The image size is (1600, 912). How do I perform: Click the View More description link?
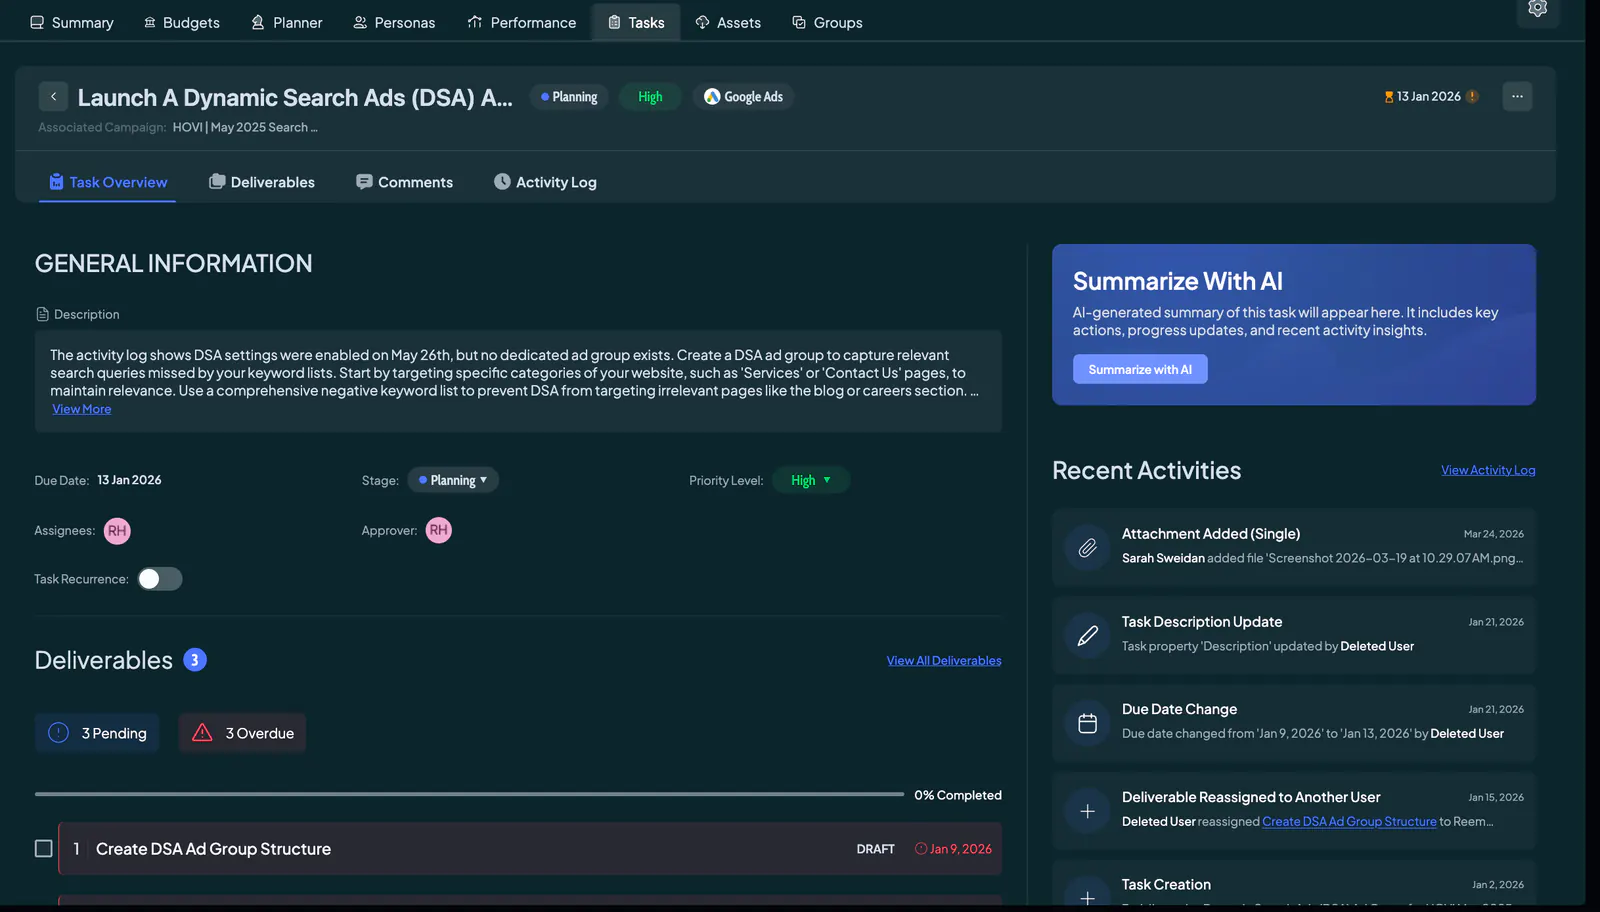pyautogui.click(x=82, y=409)
